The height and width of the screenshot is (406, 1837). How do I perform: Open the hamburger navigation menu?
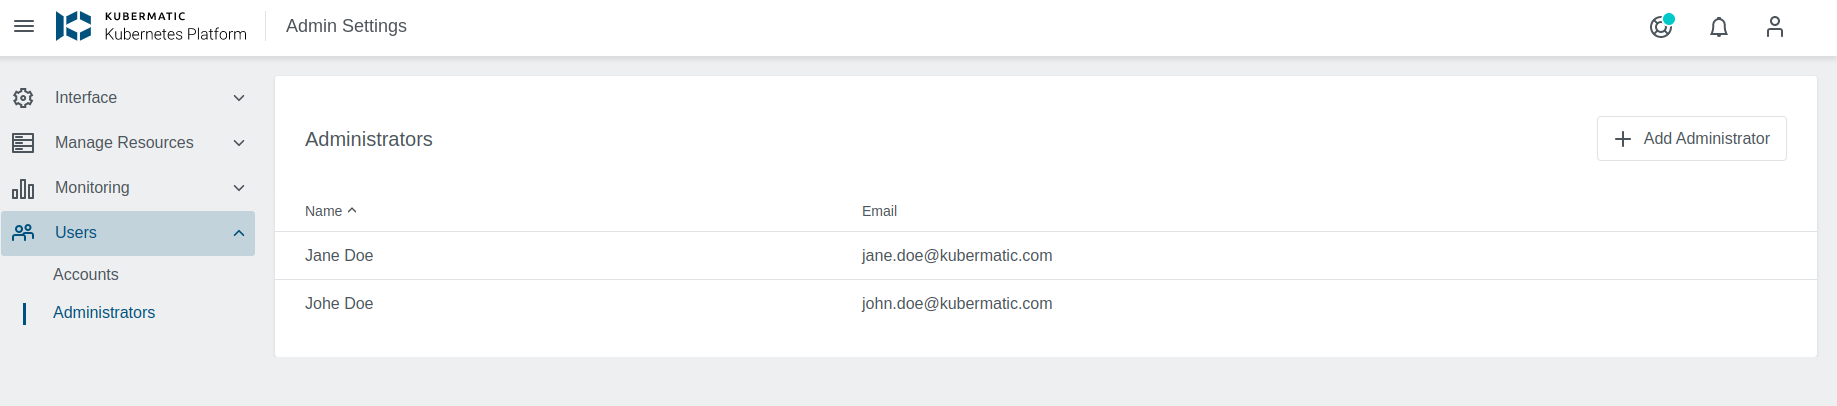coord(24,26)
